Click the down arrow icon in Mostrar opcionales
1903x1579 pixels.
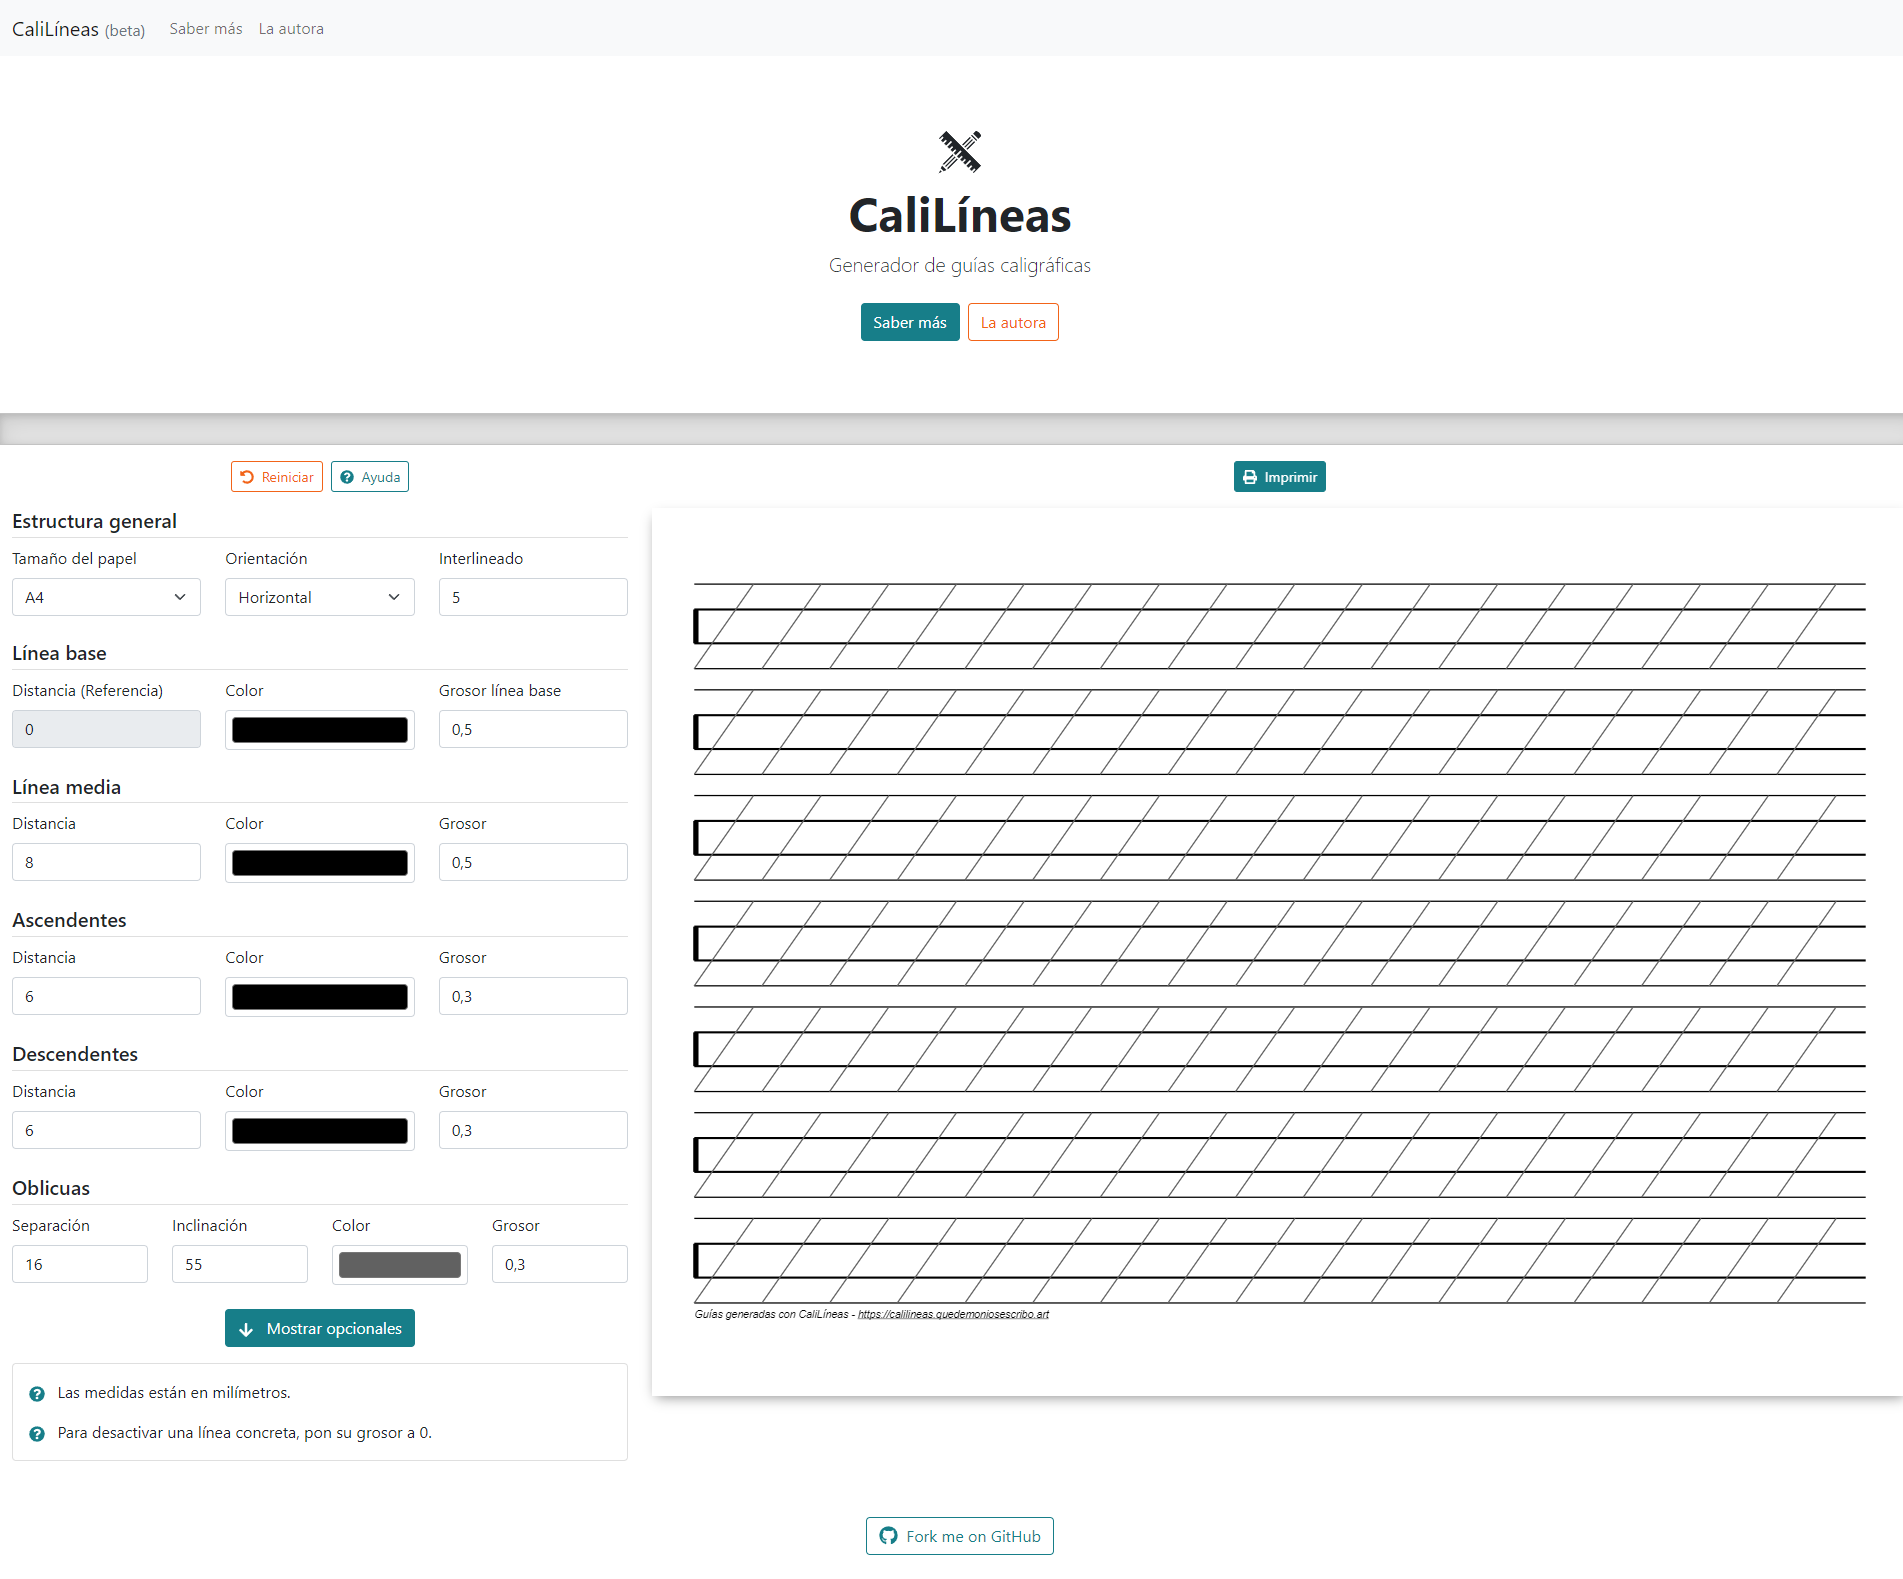click(246, 1329)
